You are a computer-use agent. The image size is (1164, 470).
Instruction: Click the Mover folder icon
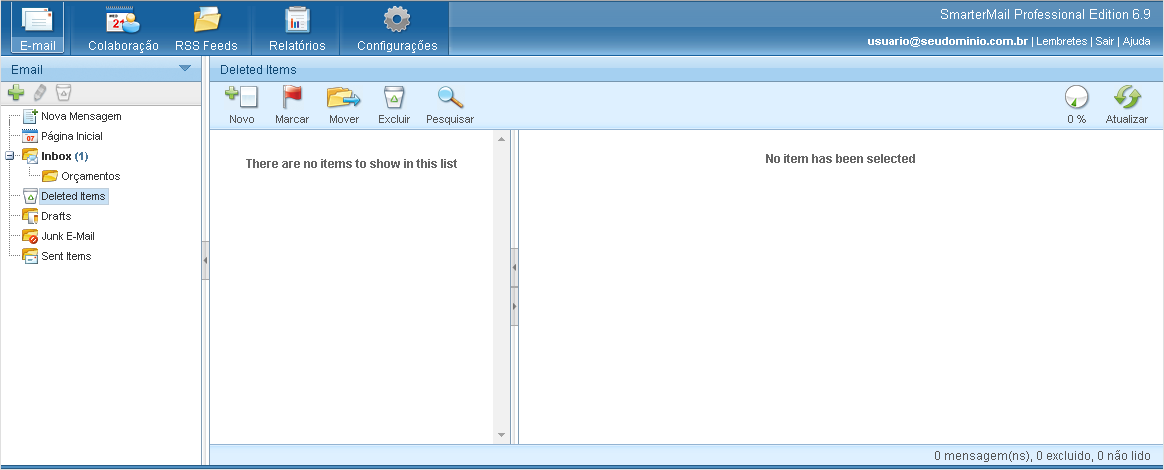point(343,98)
